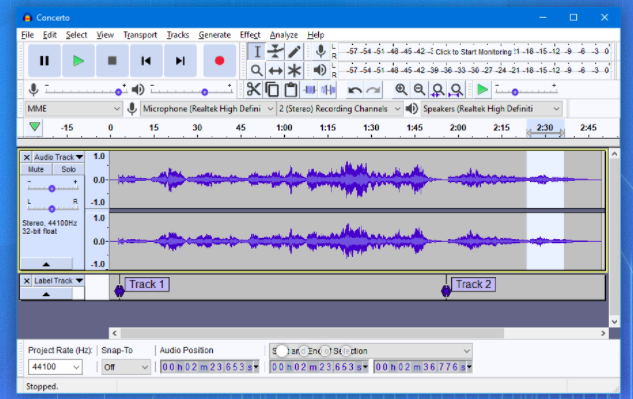Start playback with the green Play button
This screenshot has width=633, height=399.
point(78,61)
